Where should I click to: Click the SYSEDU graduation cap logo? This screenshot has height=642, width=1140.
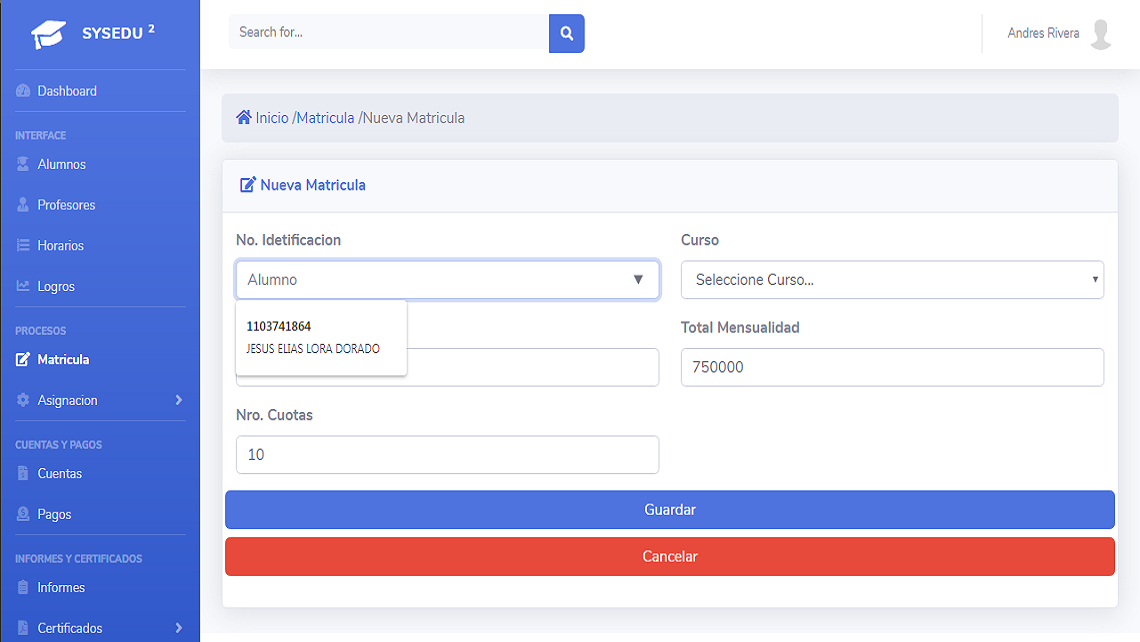click(x=48, y=35)
